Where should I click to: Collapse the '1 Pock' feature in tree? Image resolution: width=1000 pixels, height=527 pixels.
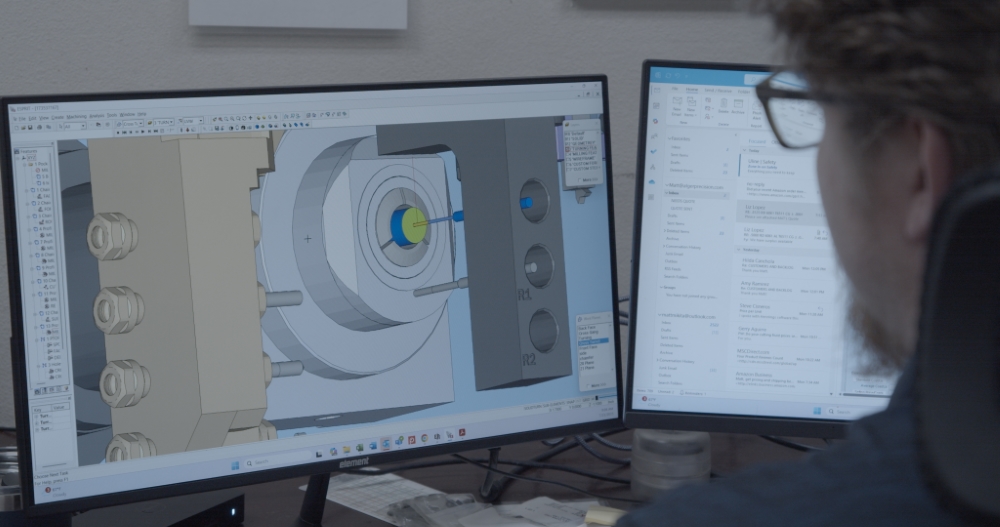(x=24, y=164)
